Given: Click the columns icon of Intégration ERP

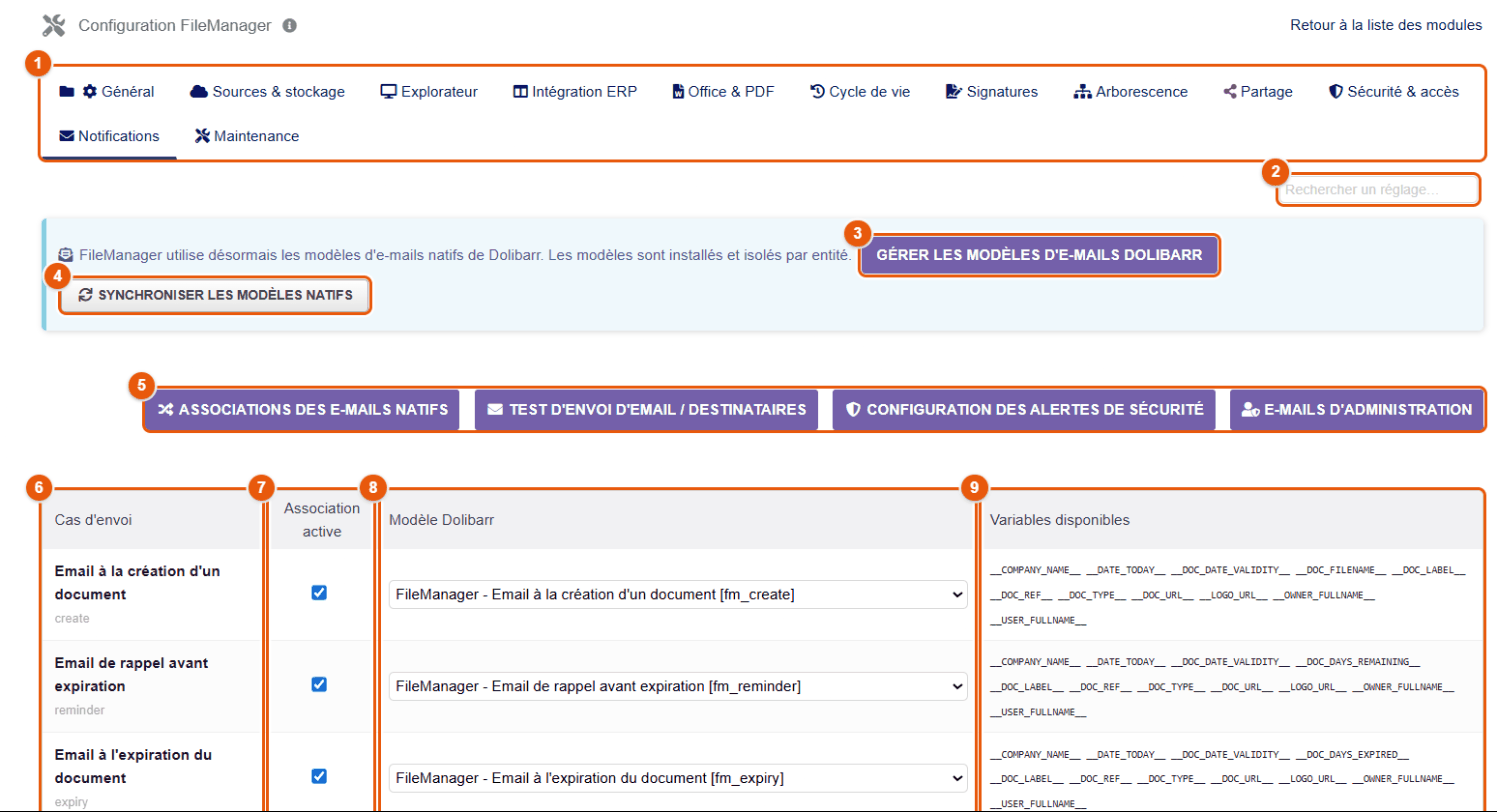Looking at the screenshot, I should click(520, 92).
